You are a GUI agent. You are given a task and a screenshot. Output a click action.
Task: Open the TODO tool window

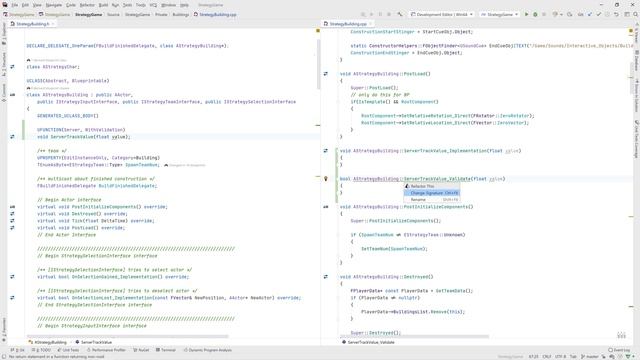point(41,350)
